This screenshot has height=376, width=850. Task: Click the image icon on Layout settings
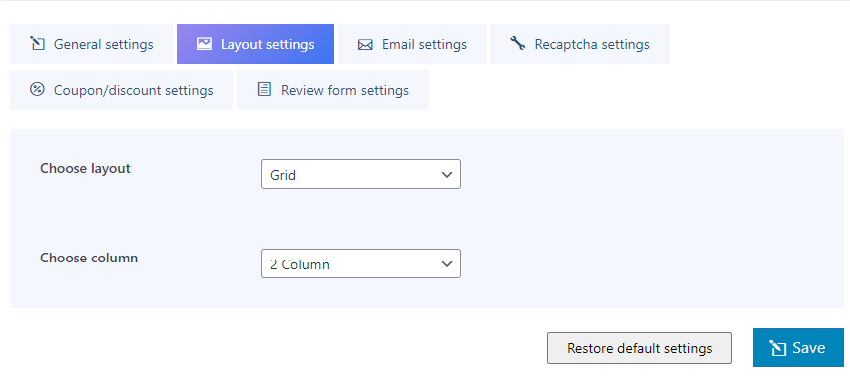point(204,44)
